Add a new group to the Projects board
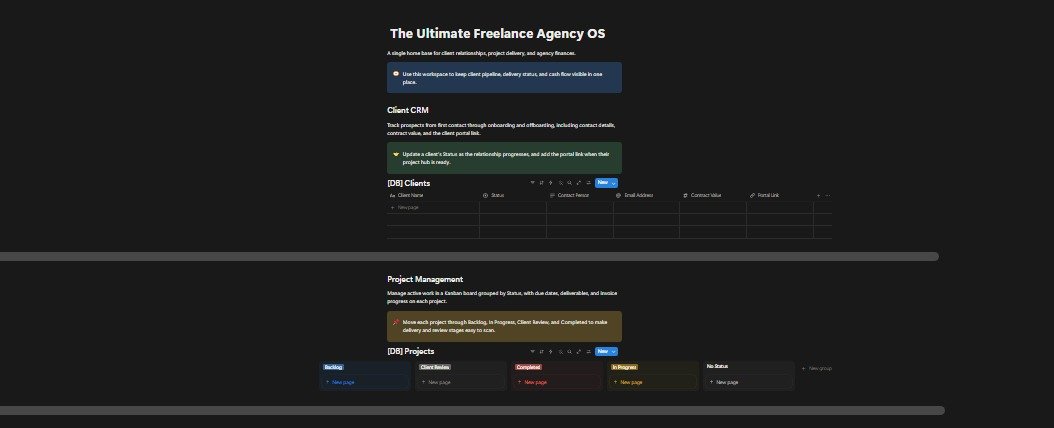Viewport: 1054px width, 428px height. [817, 368]
